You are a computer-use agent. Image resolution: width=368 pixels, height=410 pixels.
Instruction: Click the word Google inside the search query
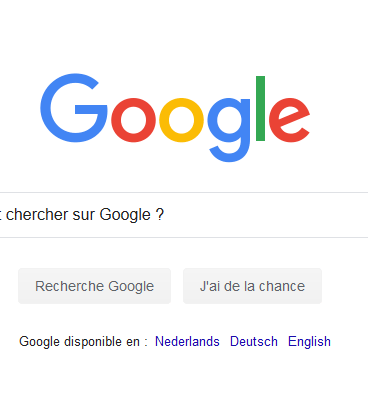click(125, 215)
